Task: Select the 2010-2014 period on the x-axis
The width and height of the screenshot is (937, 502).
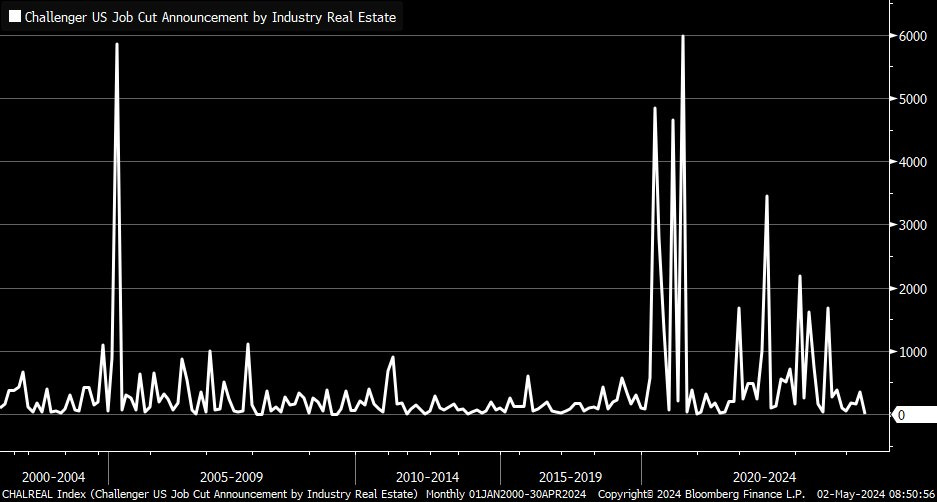Action: tap(427, 476)
